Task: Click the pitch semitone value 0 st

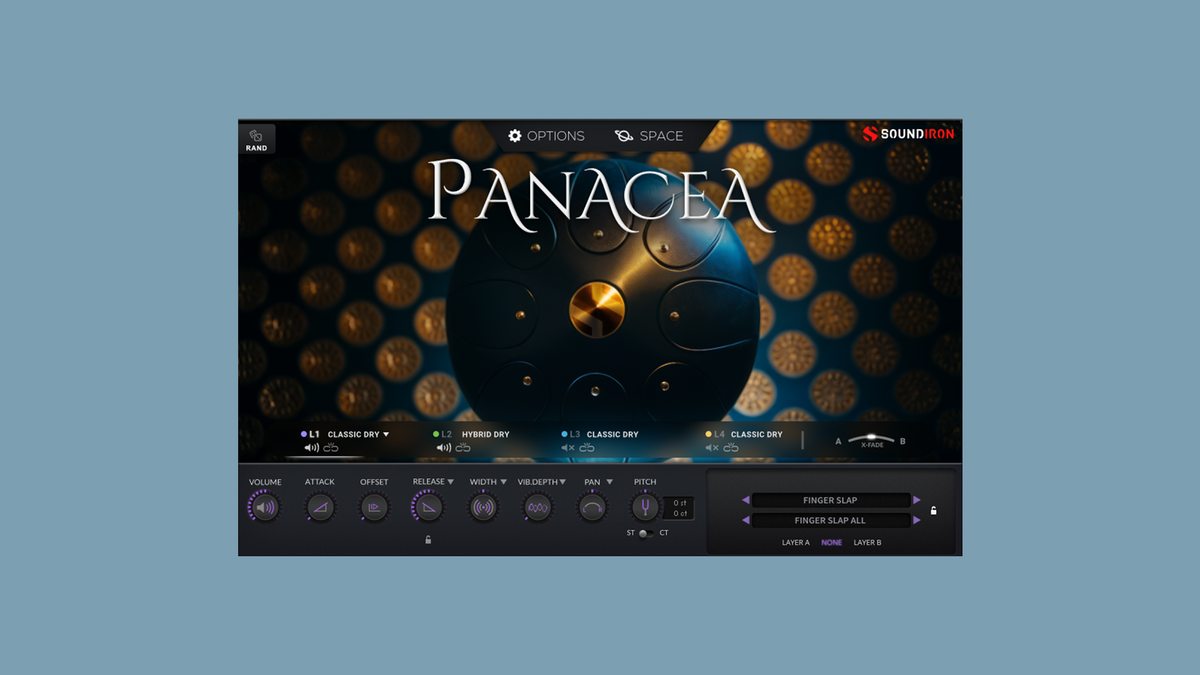Action: (x=679, y=502)
